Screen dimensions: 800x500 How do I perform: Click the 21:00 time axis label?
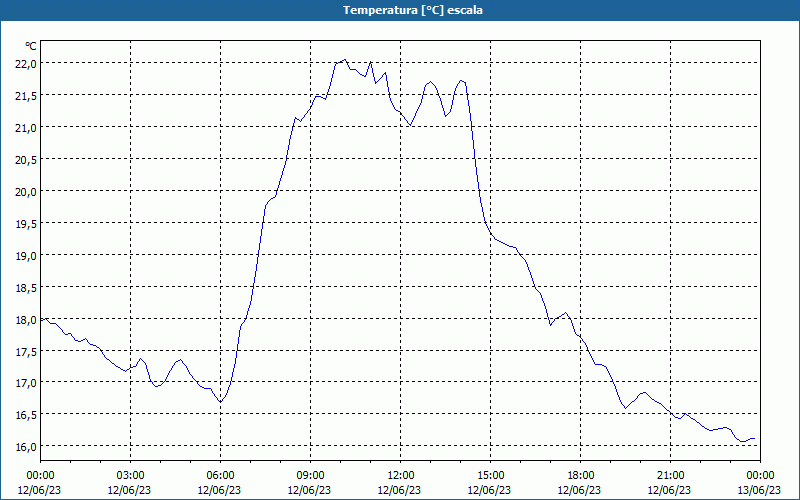670,476
